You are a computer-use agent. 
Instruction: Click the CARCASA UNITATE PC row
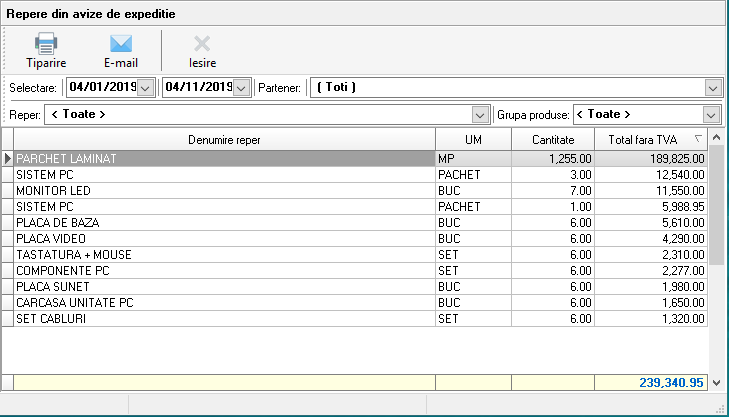click(x=224, y=302)
